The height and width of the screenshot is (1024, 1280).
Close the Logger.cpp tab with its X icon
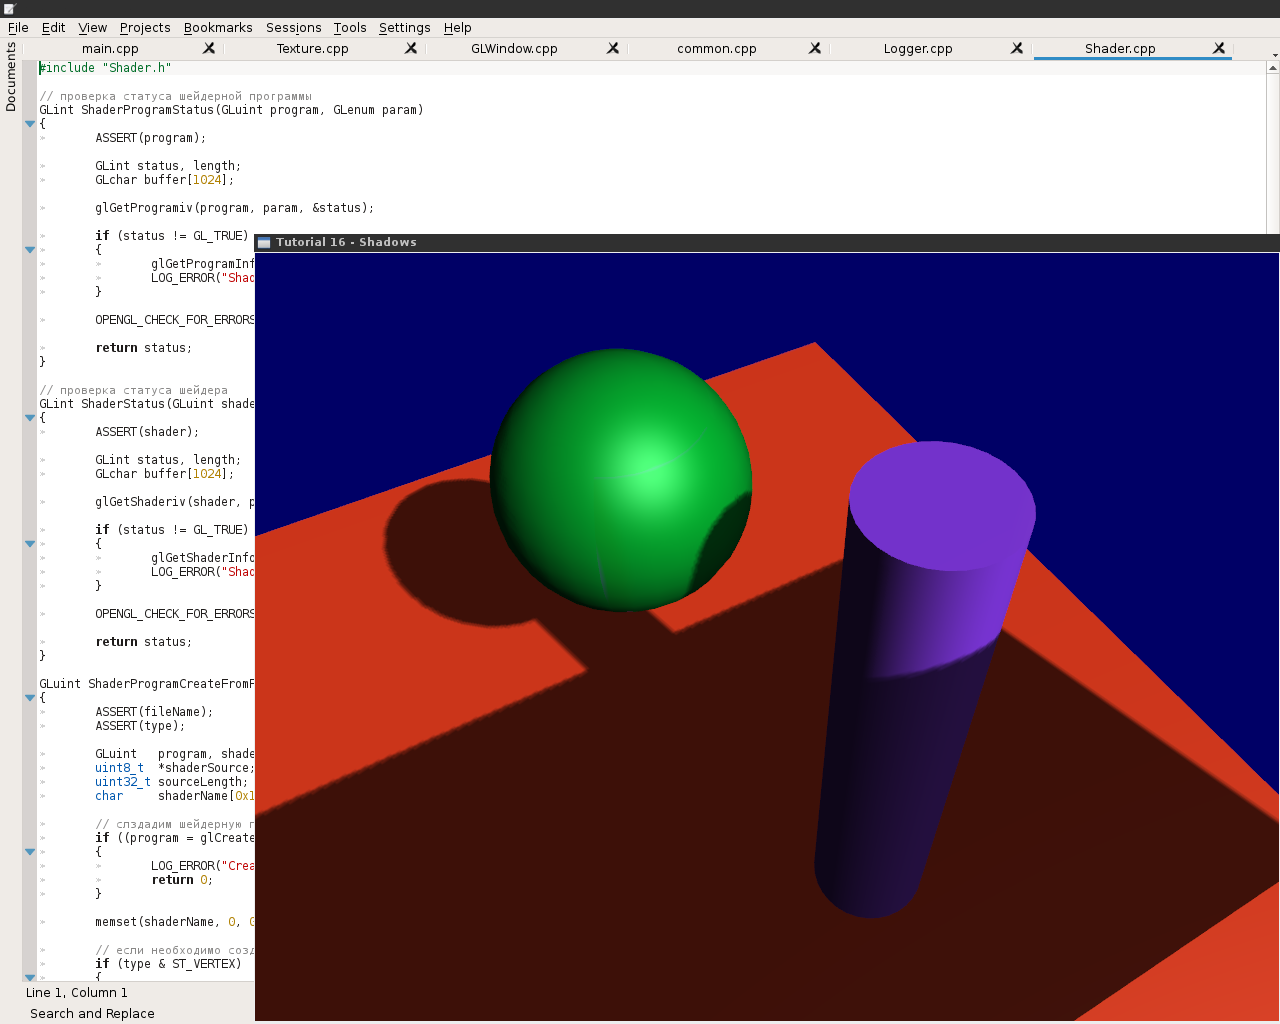pos(1017,47)
